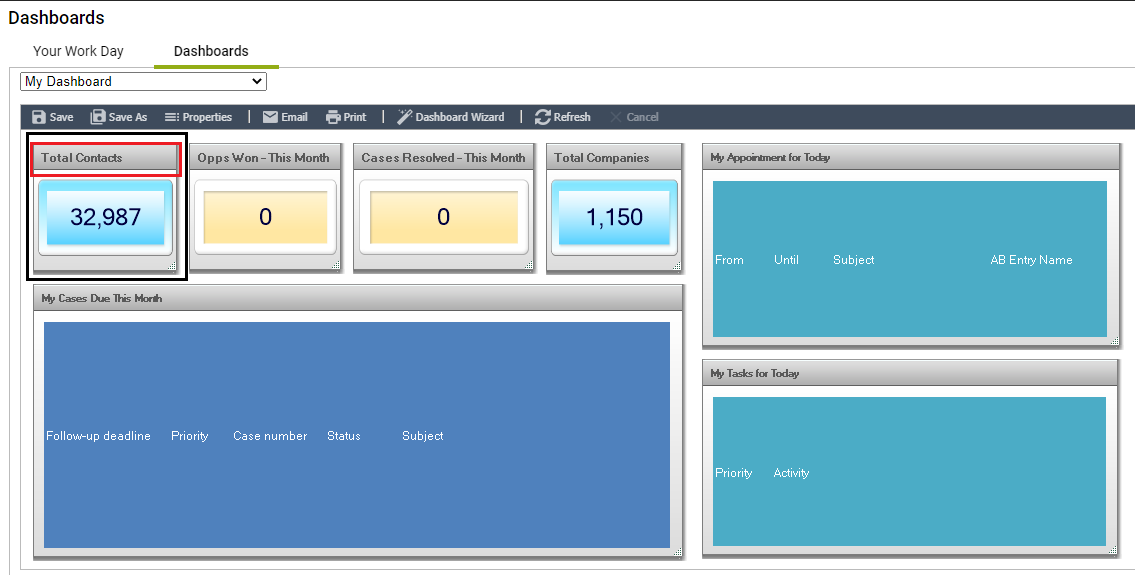The image size is (1135, 575).
Task: Click the Save As icon
Action: pyautogui.click(x=98, y=117)
